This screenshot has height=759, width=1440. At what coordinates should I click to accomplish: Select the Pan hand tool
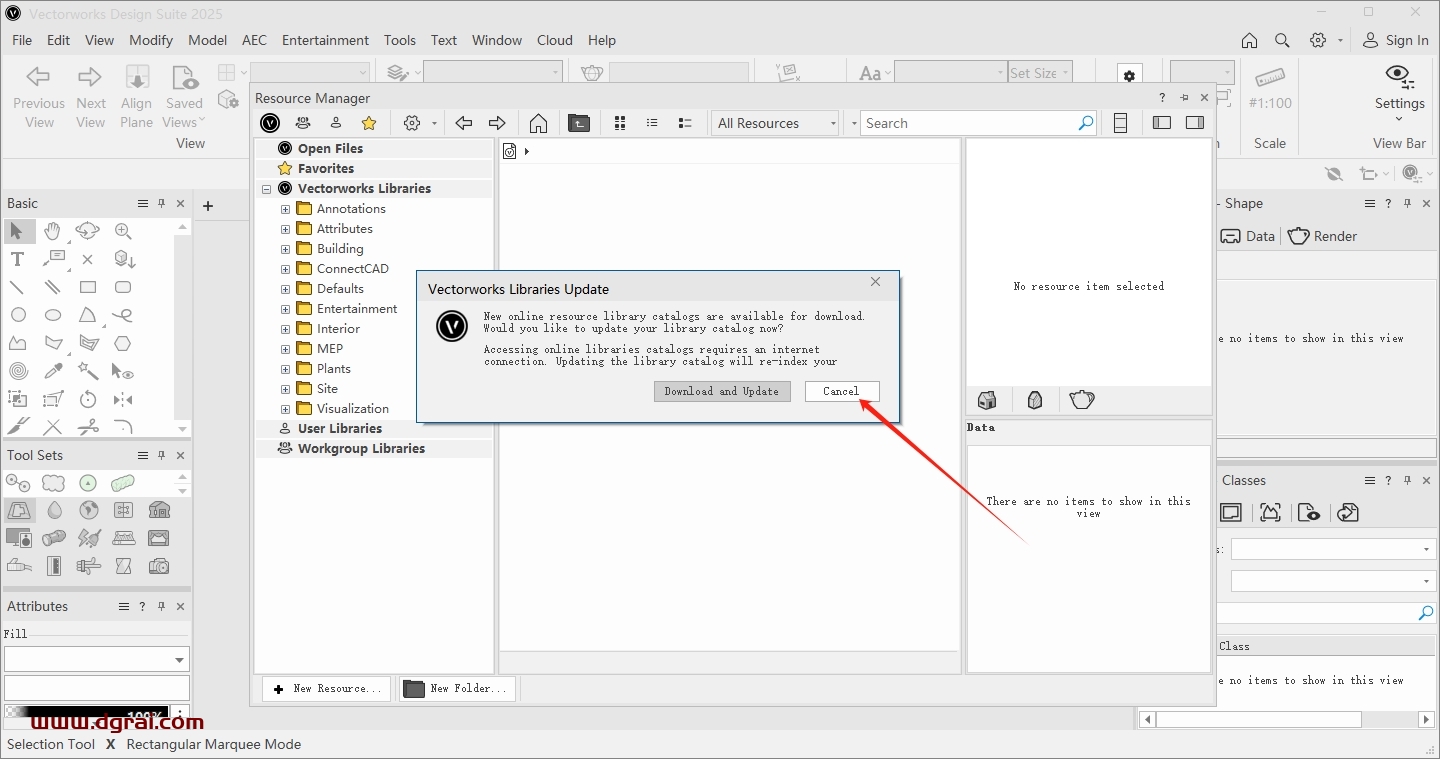tap(52, 231)
